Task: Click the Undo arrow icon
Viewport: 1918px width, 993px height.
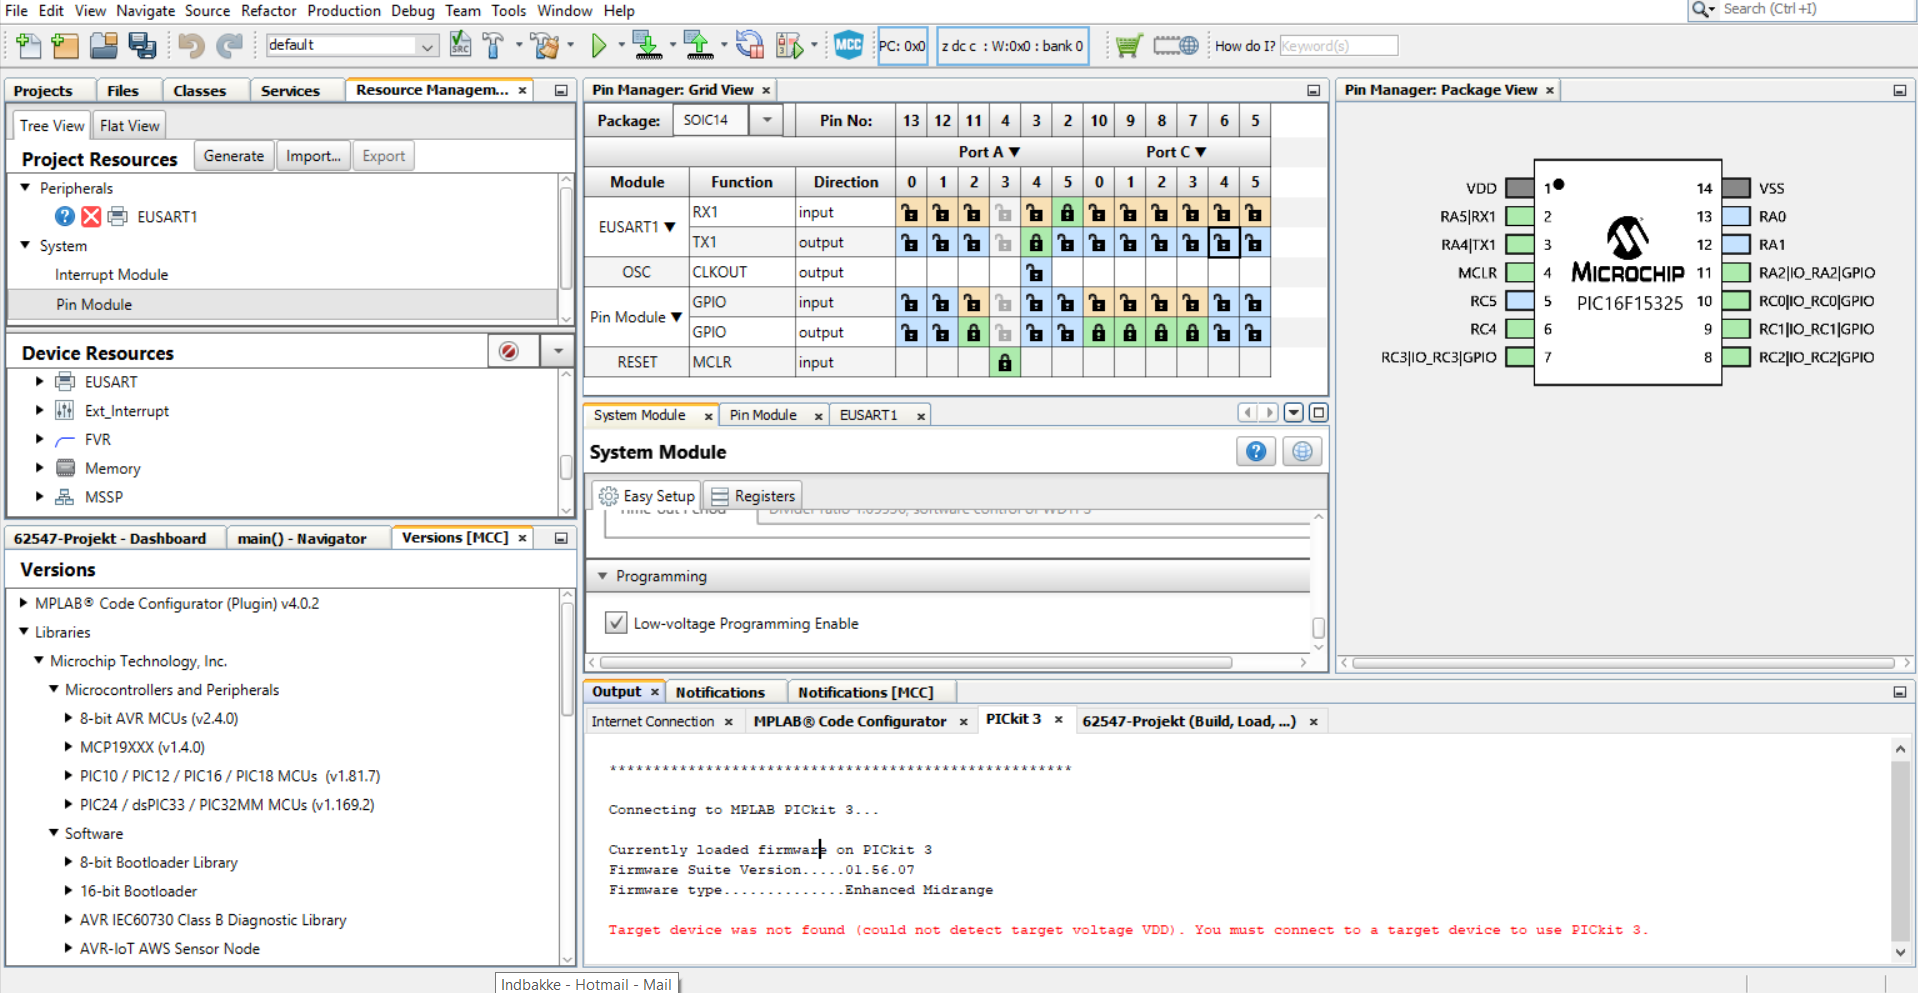Action: pos(191,45)
